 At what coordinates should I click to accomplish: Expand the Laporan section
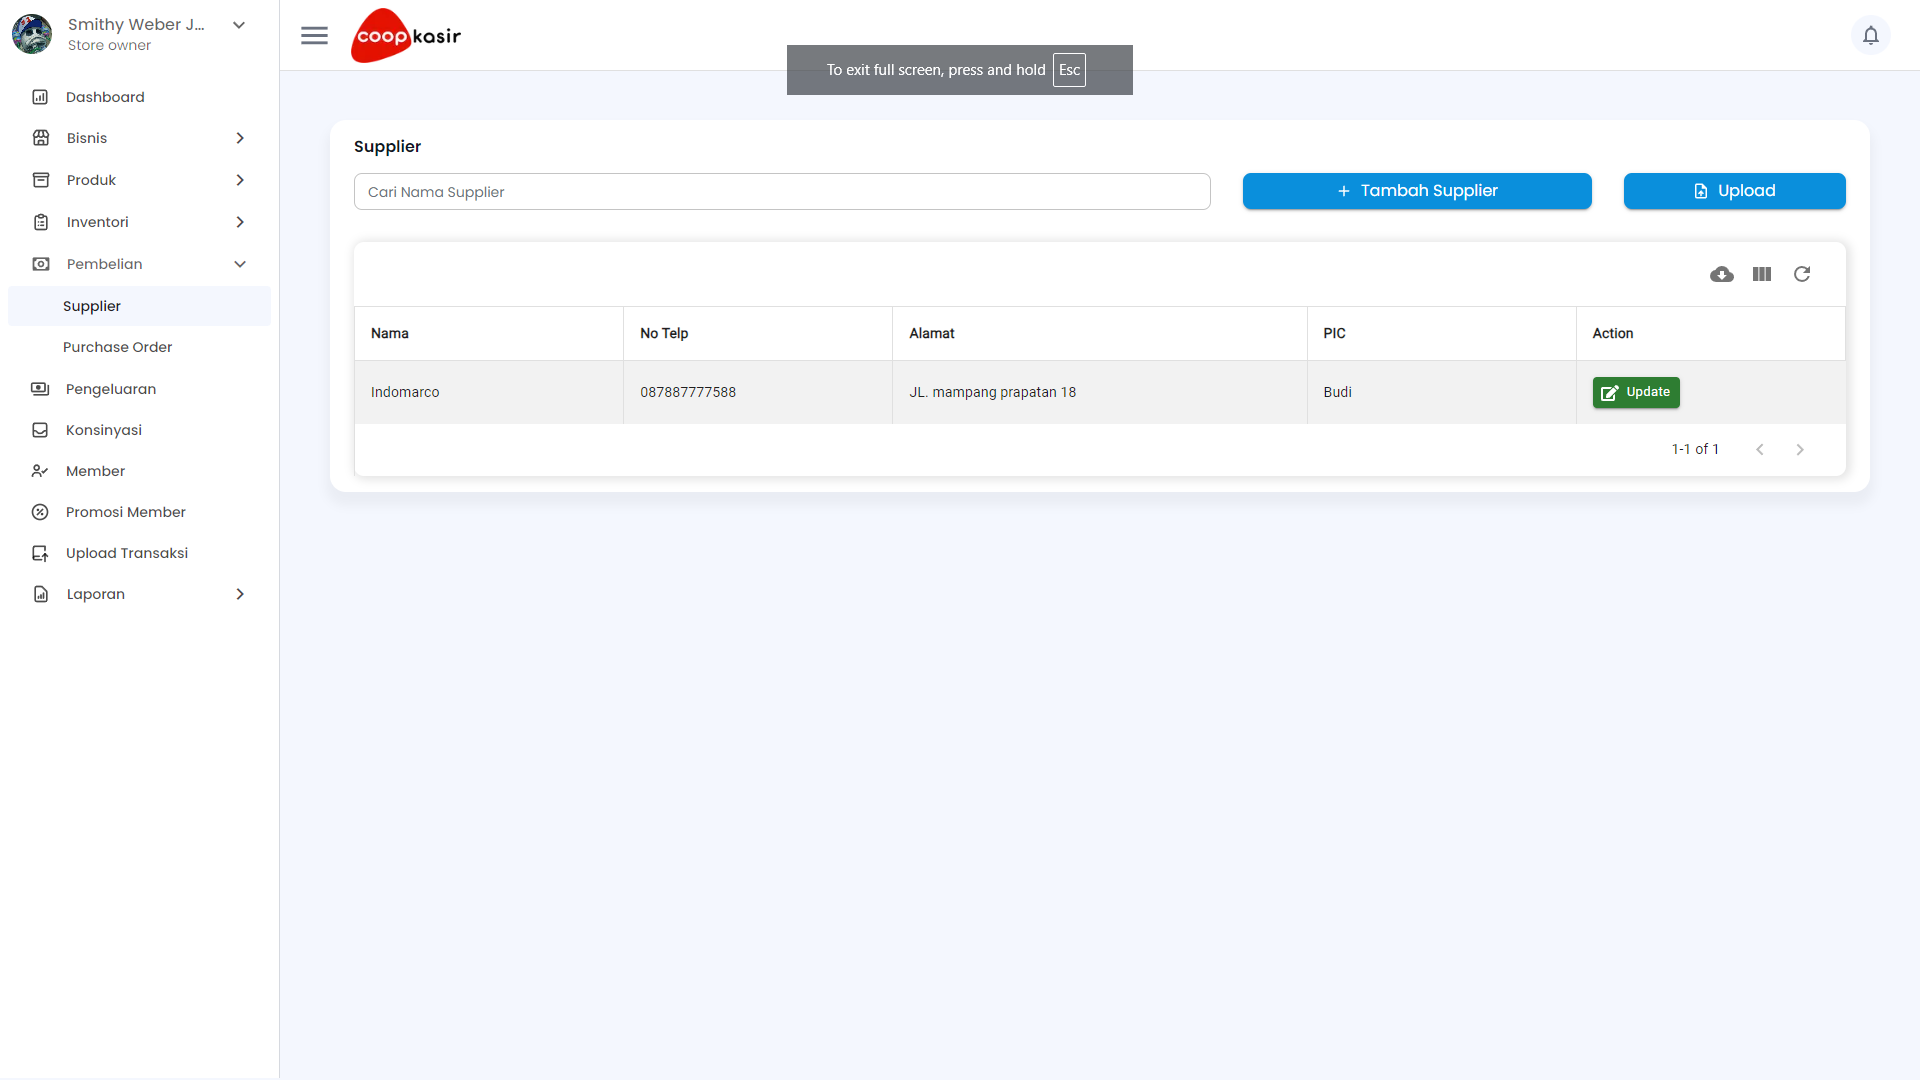coord(95,593)
